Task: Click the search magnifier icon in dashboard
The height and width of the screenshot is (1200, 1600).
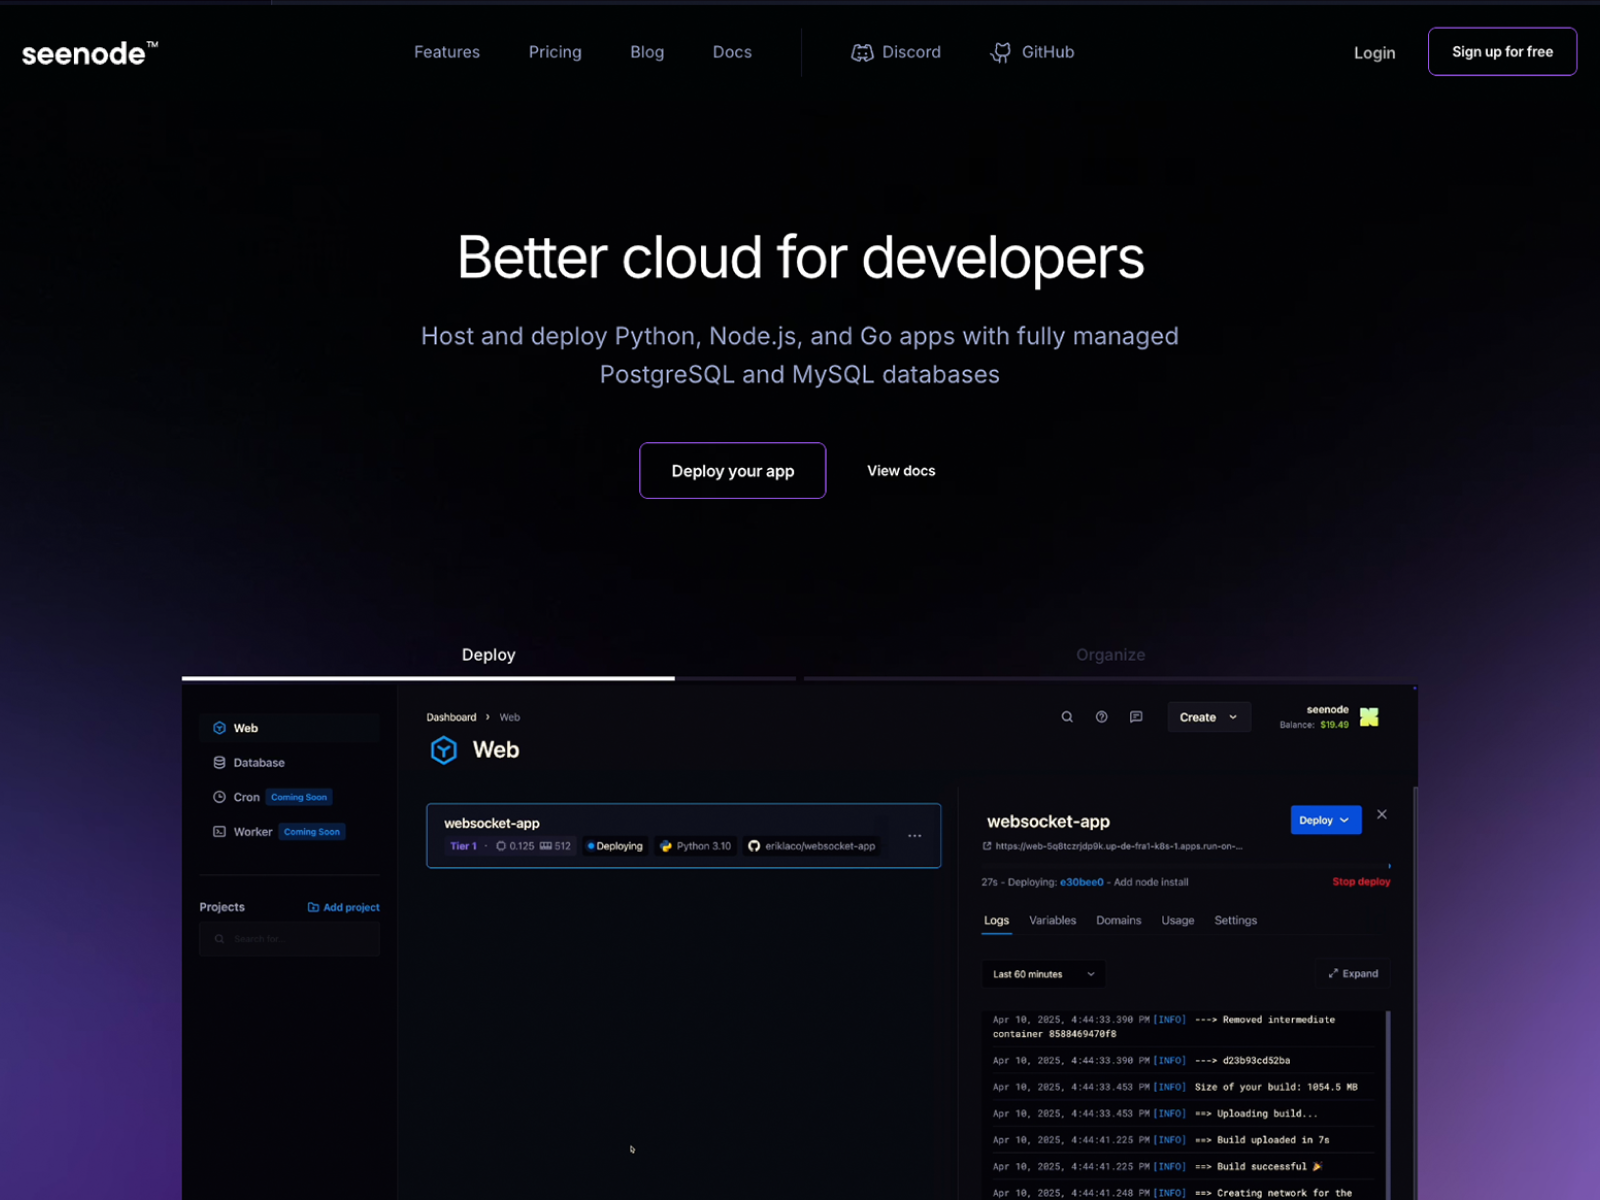Action: coord(1067,717)
